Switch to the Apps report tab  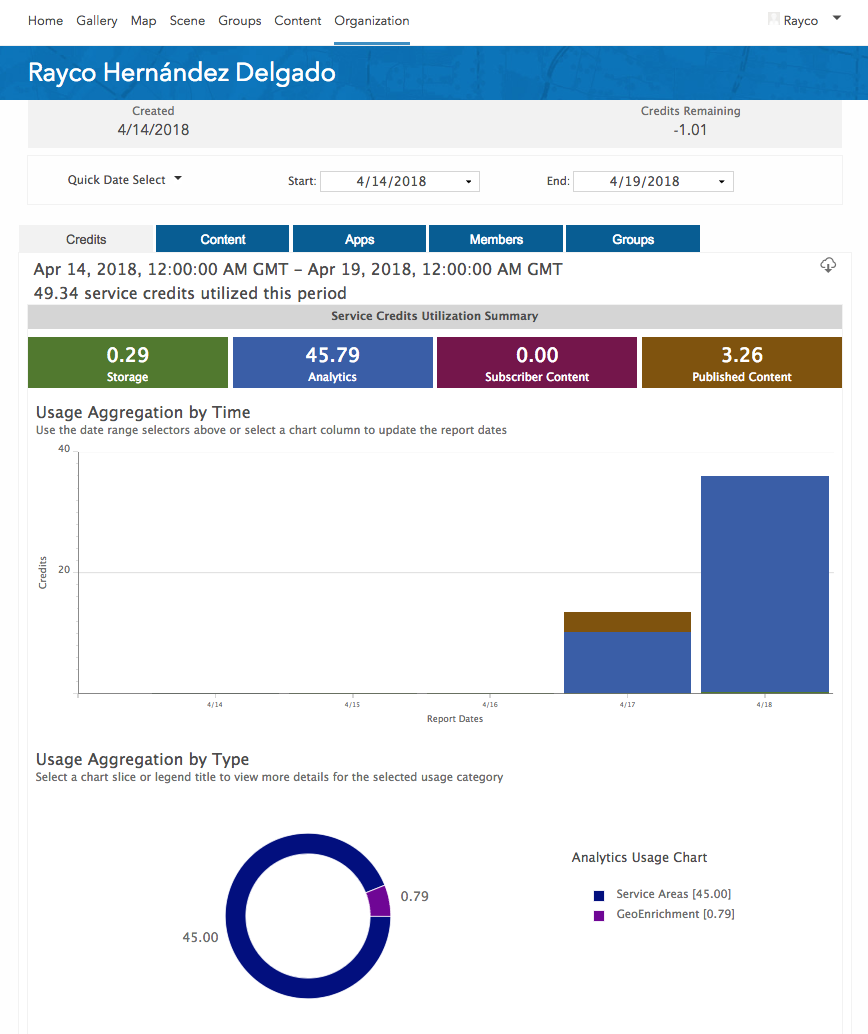pos(360,239)
